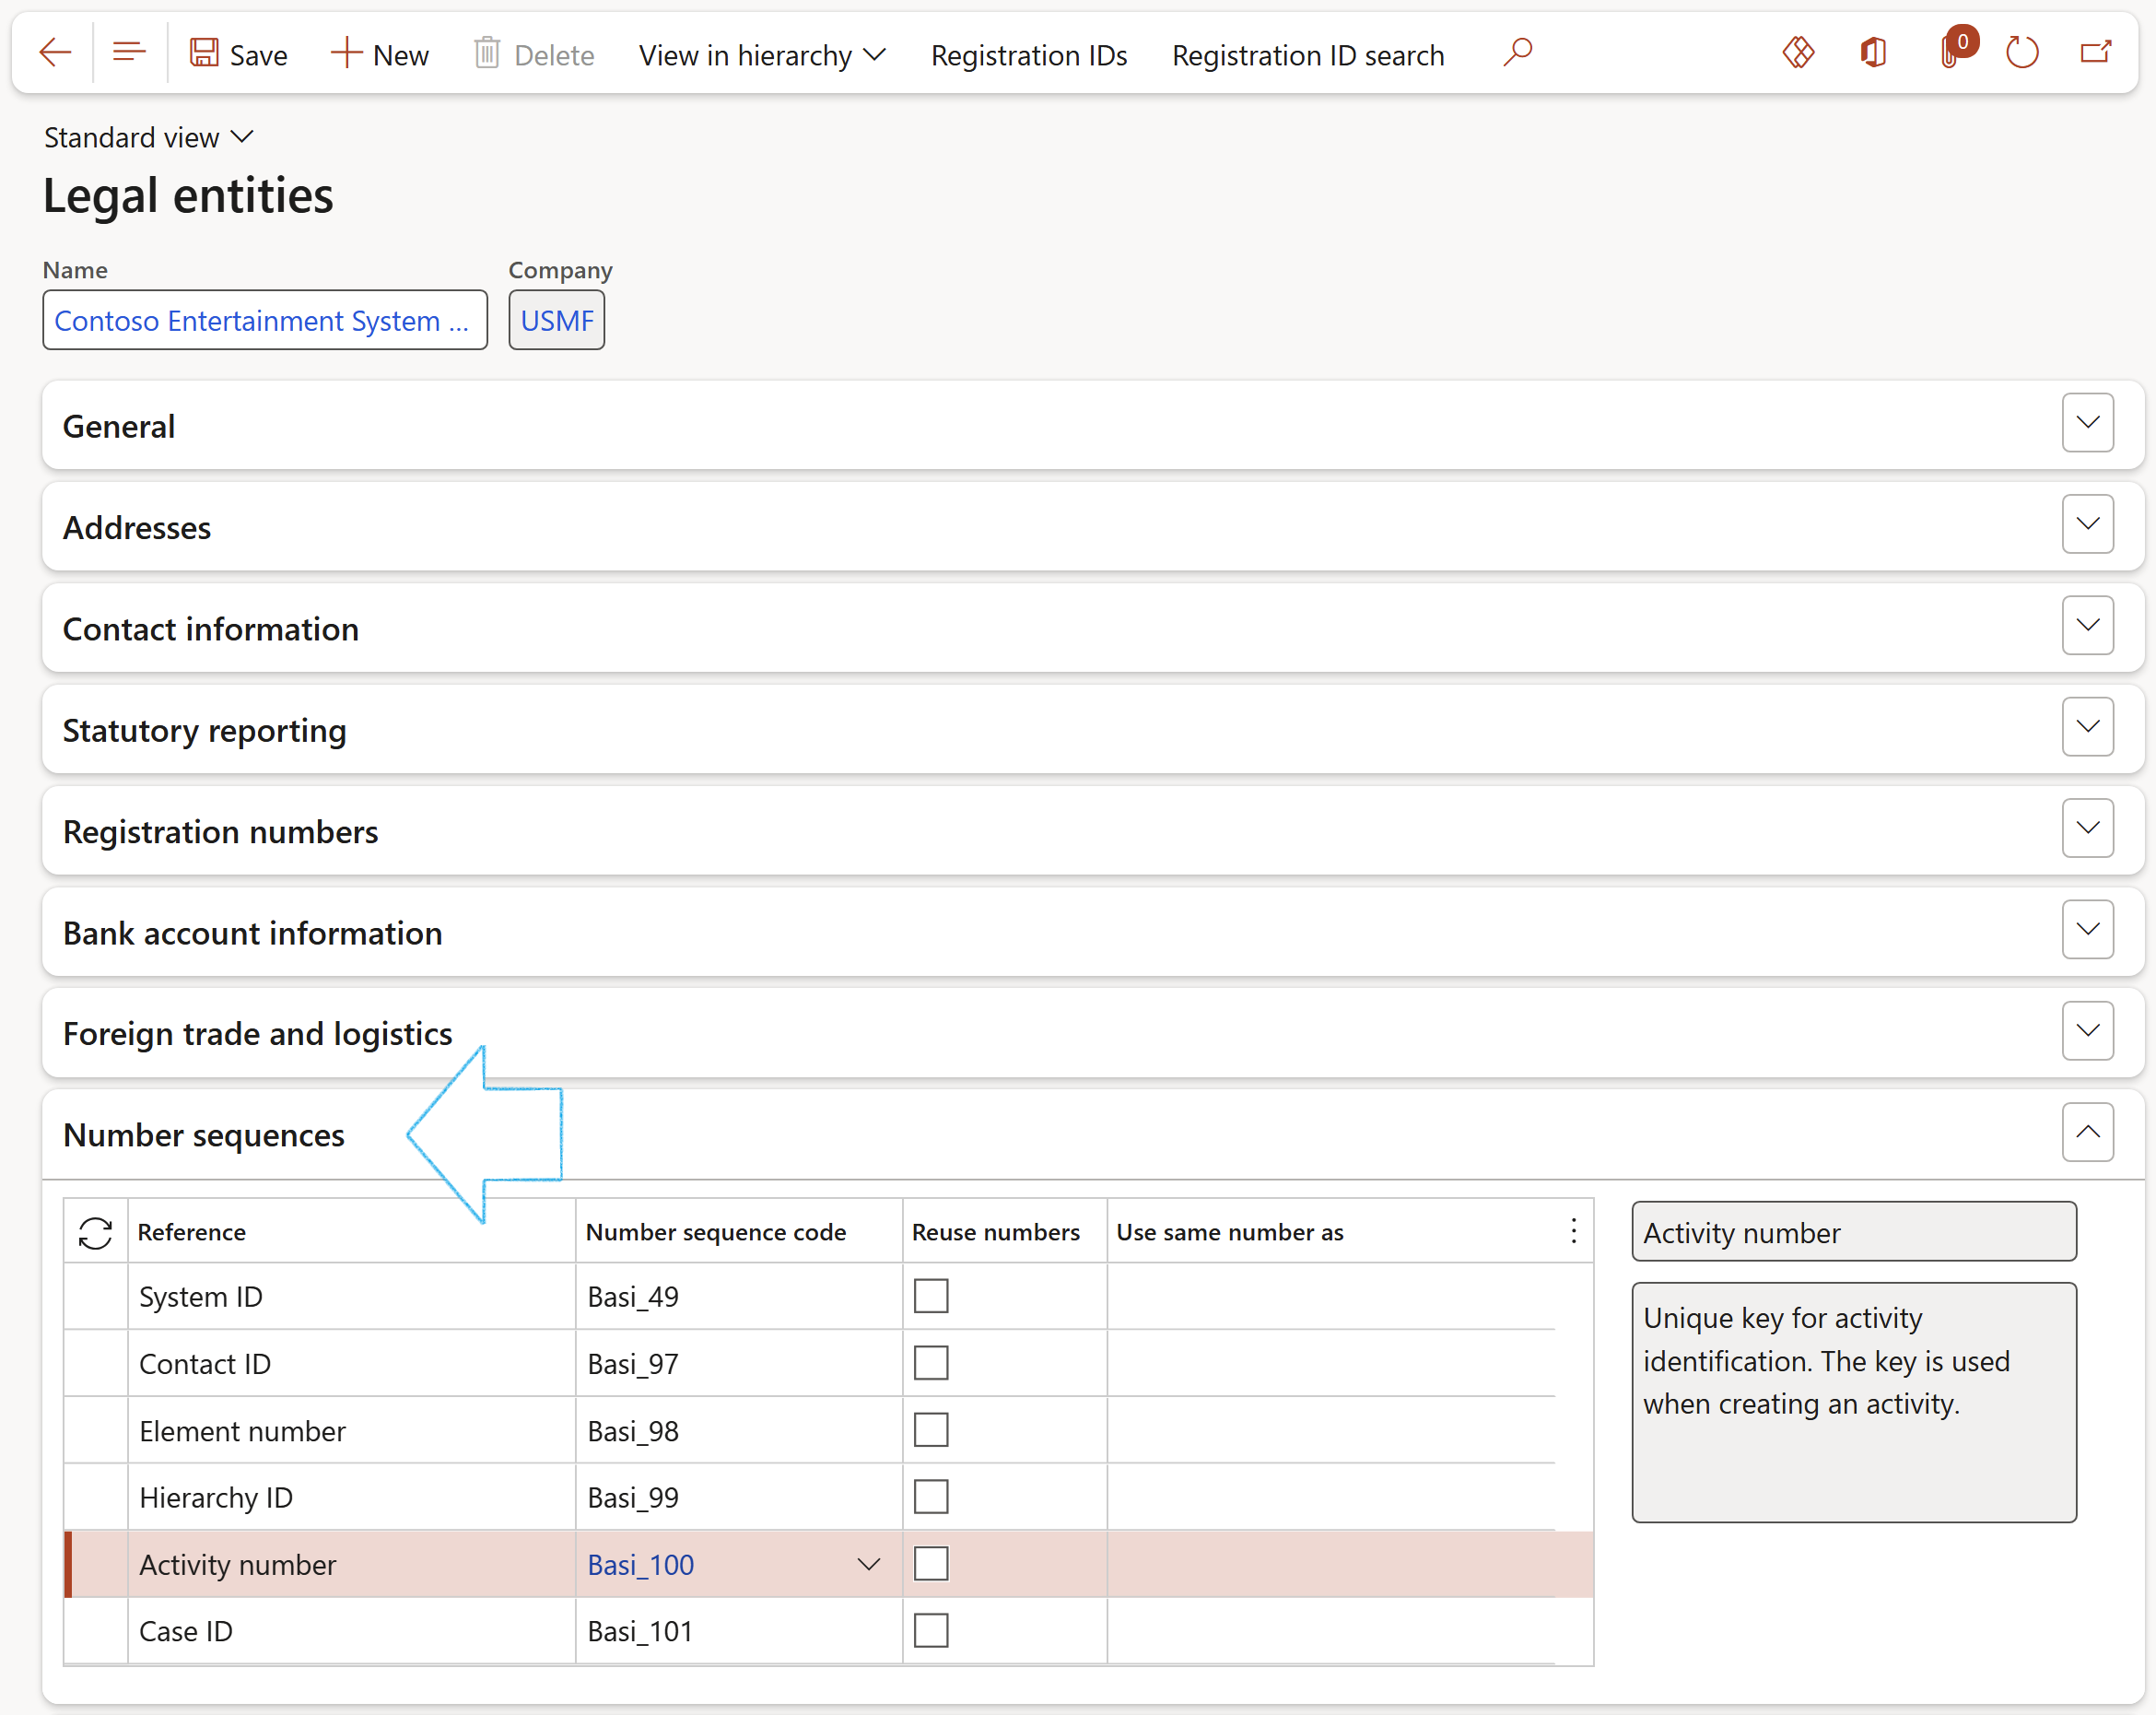Click the page refresh icon in toolbar
This screenshot has width=2156, height=1715.
point(2022,52)
